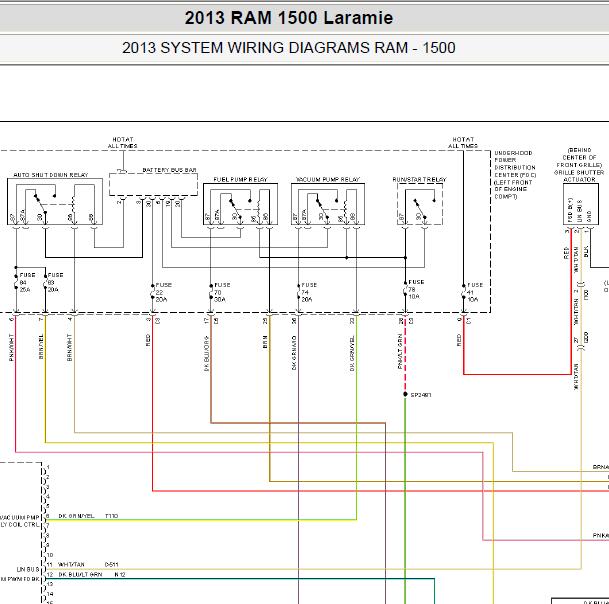The height and width of the screenshot is (604, 609).
Task: Select the 'UNDERHOOD POWER DISTRIBUTION CENTER' note
Action: click(515, 175)
